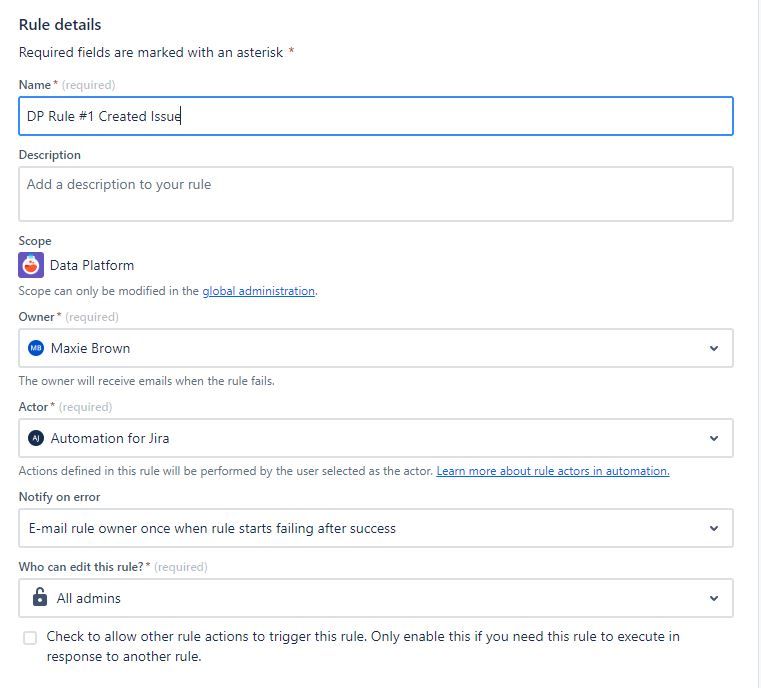Focus the Description text area
761x688 pixels.
375,193
